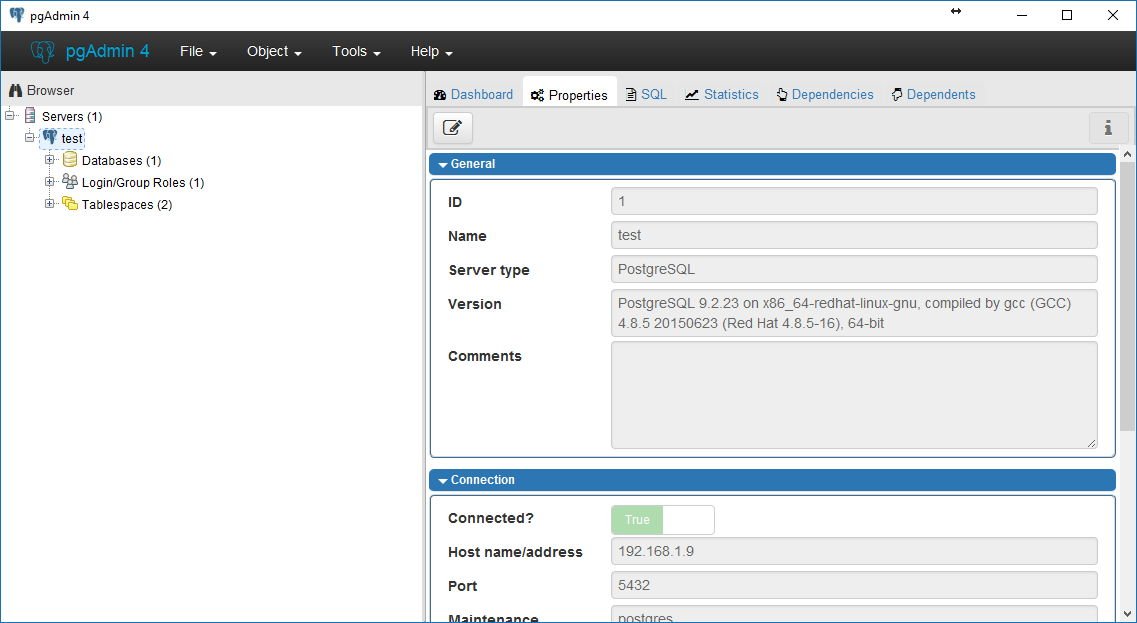
Task: Open the File menu
Action: coord(198,51)
